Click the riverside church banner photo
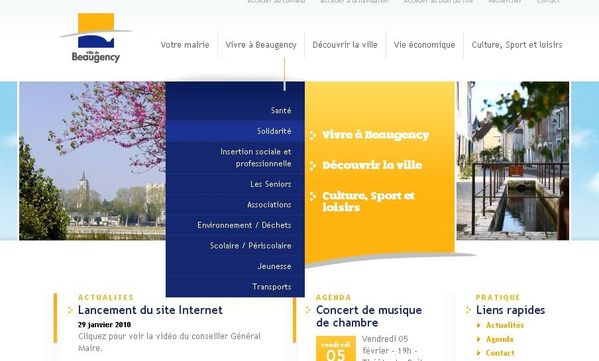599x361 pixels. click(x=92, y=160)
